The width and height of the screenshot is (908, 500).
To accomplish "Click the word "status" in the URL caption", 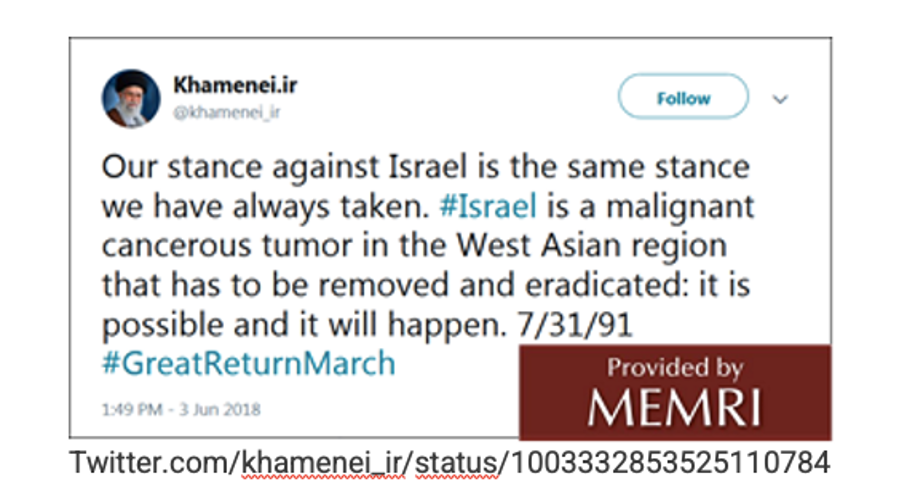I will coord(454,463).
